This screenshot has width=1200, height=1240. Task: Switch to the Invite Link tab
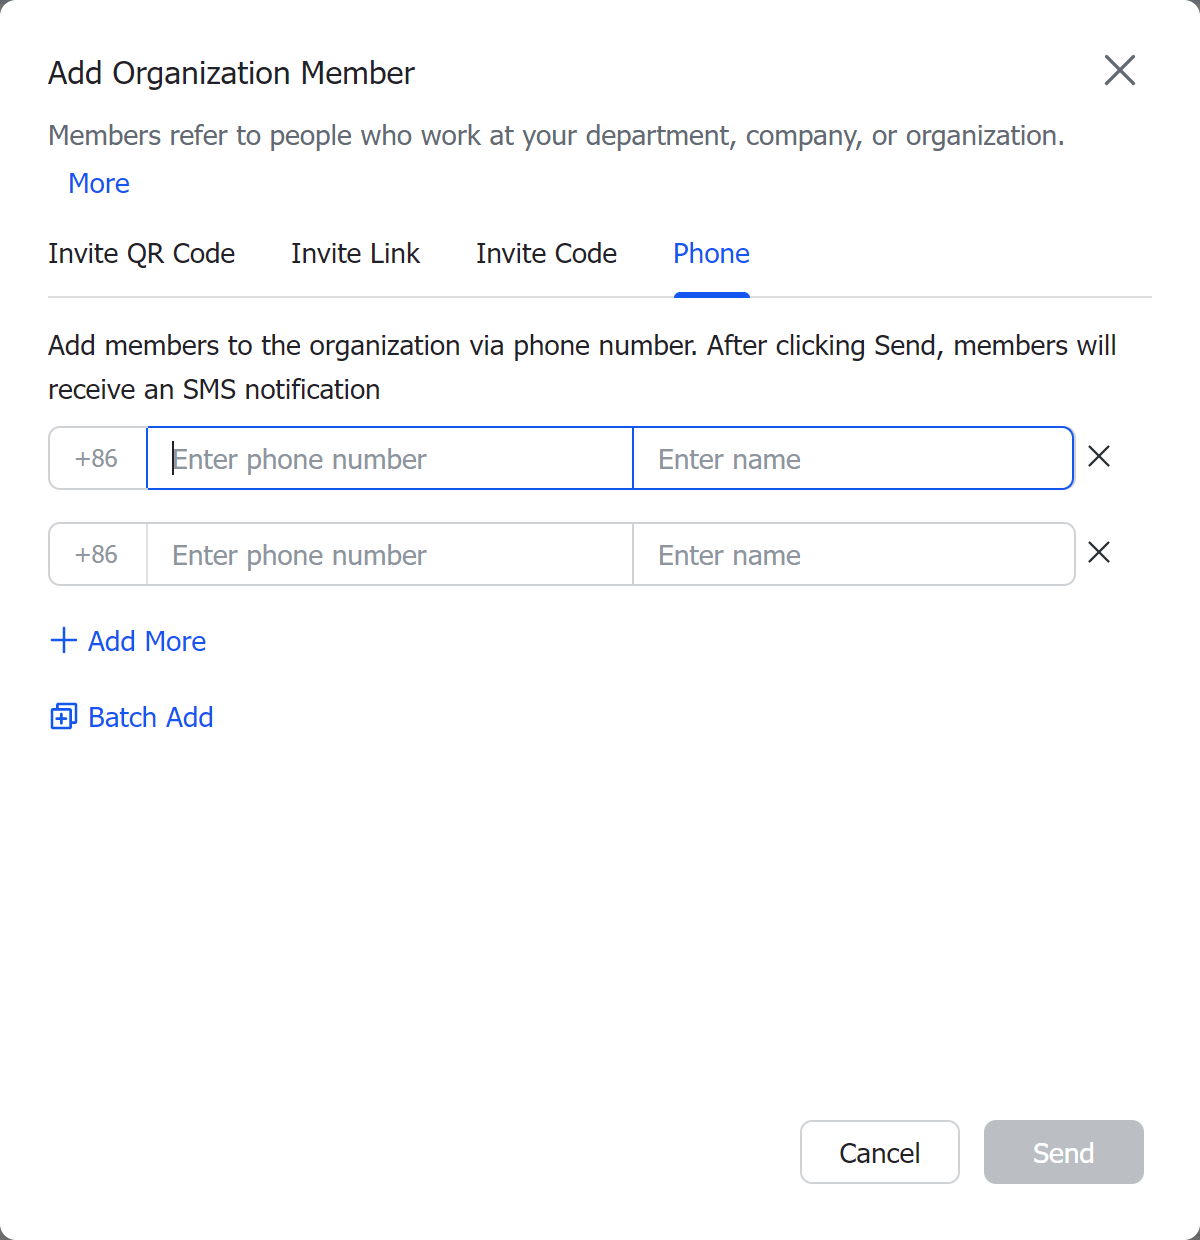click(x=356, y=254)
